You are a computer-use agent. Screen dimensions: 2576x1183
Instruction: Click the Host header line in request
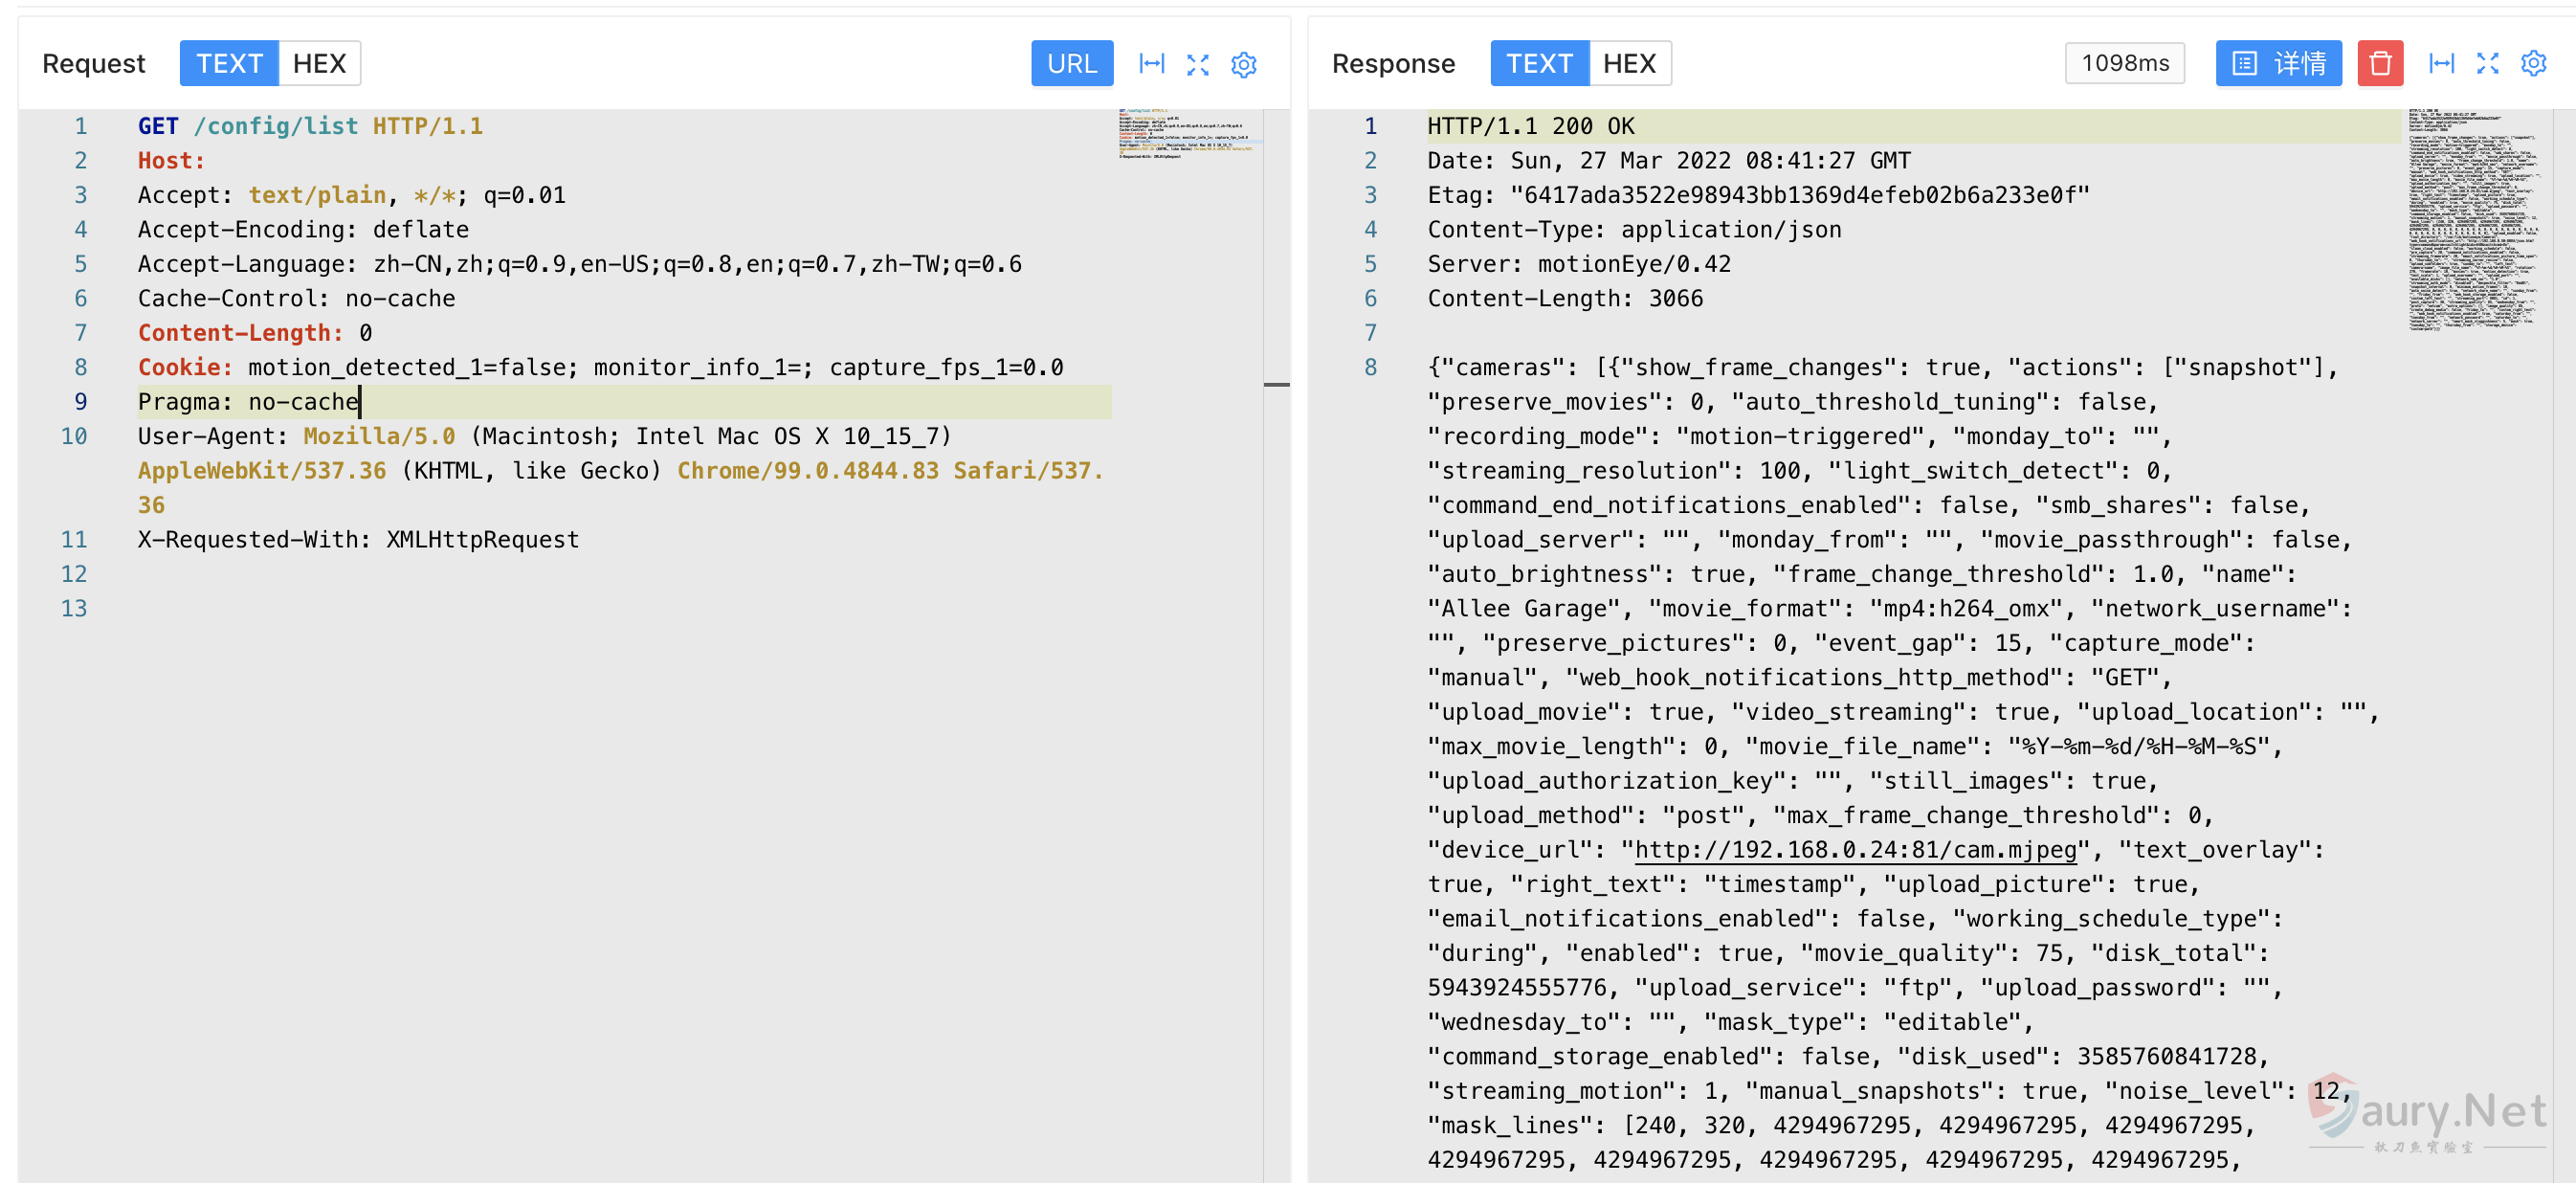tap(171, 161)
